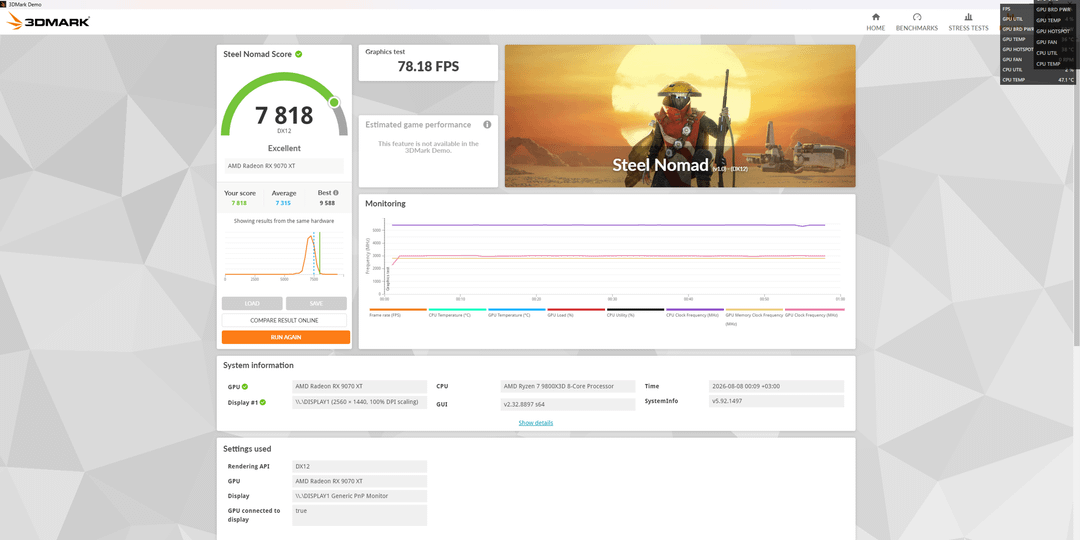1080x540 pixels.
Task: Click the LOAD button
Action: 252,304
